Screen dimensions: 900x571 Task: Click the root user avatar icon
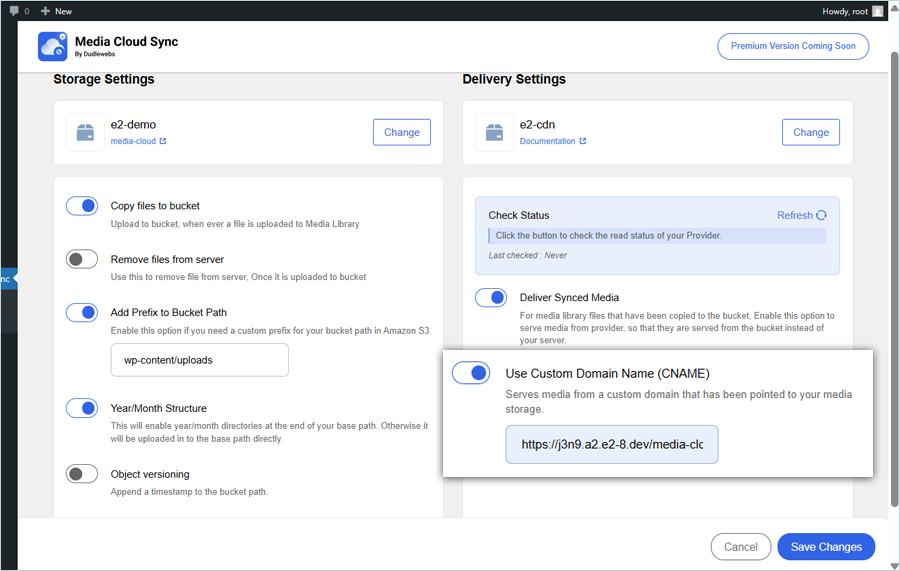click(x=877, y=11)
